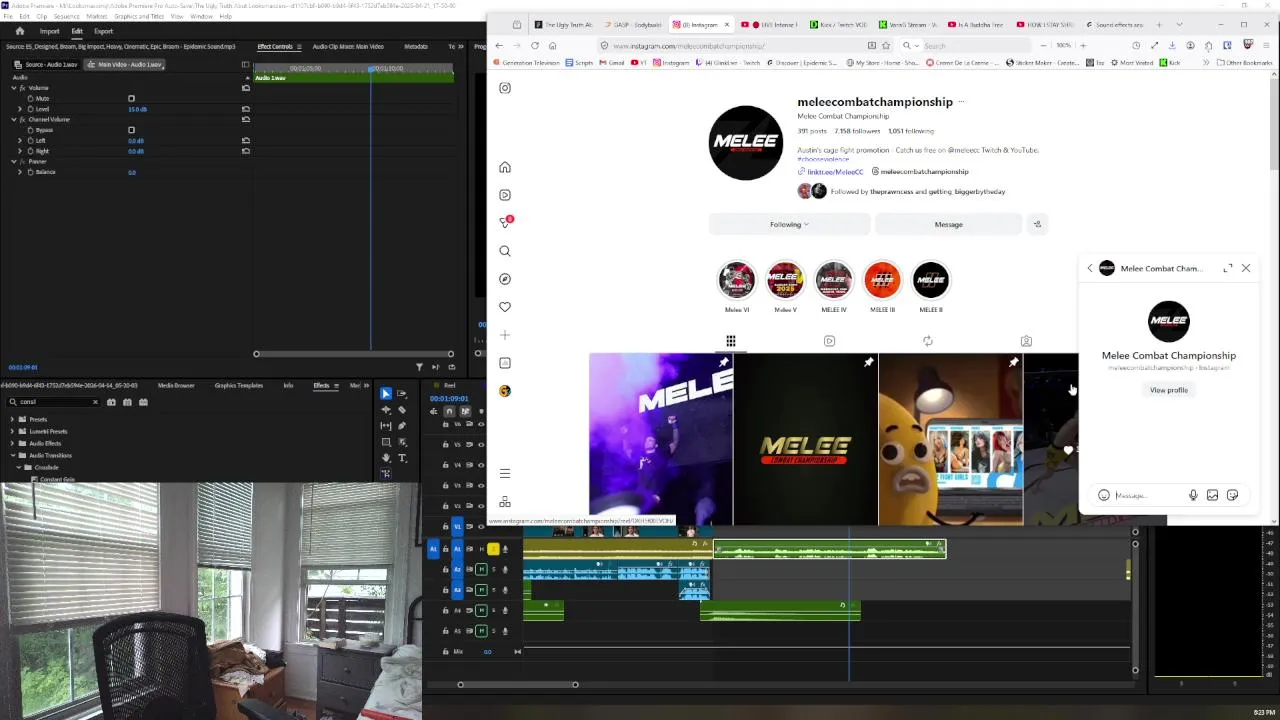Select the Ripple Edit tool
The height and width of the screenshot is (720, 1280).
pyautogui.click(x=386, y=410)
